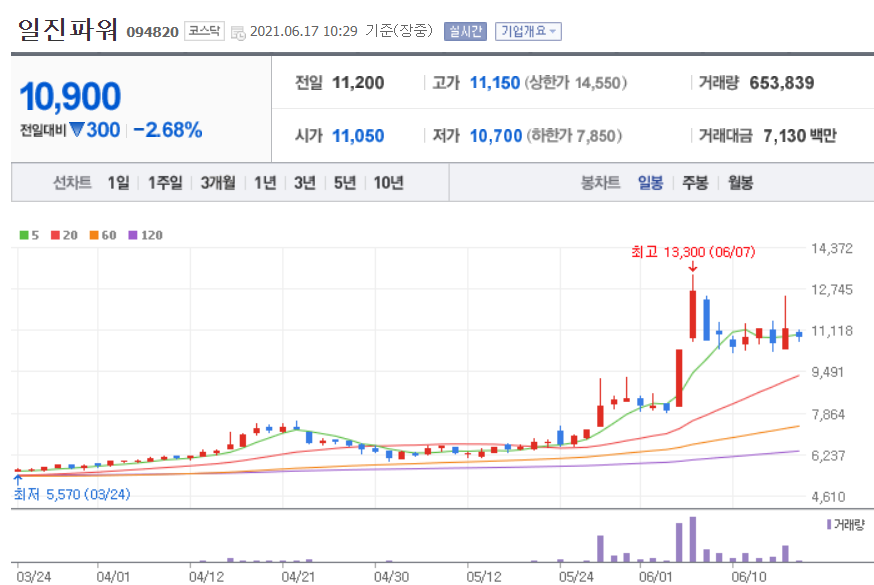Click the 시가 value 11,050
The image size is (874, 585).
pyautogui.click(x=358, y=136)
